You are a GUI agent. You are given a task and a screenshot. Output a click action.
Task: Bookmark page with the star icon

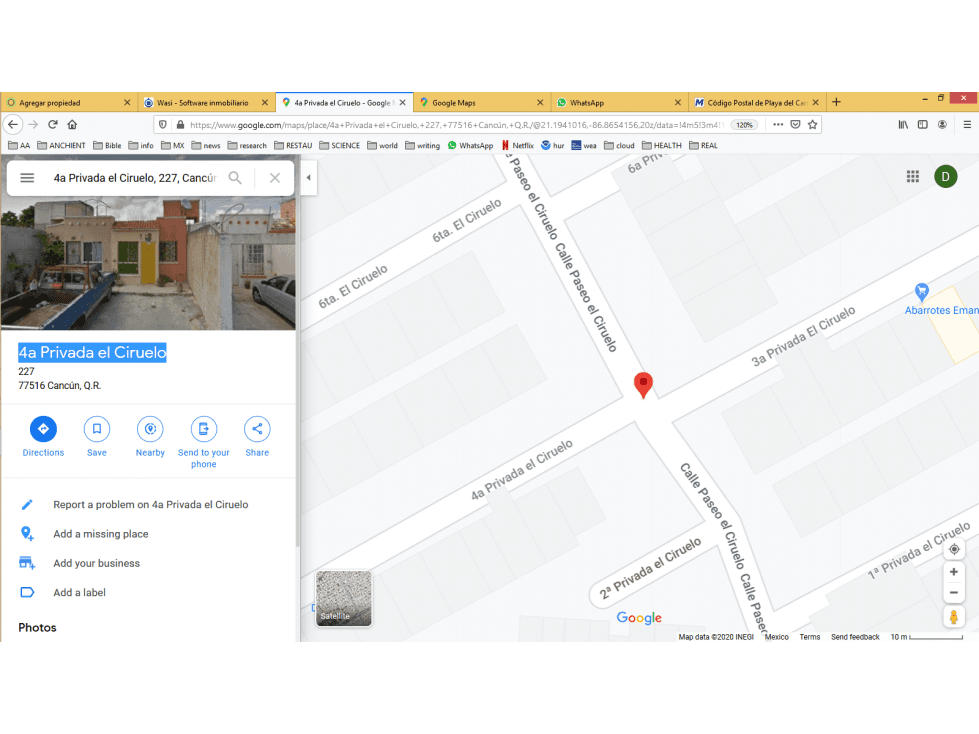click(812, 125)
